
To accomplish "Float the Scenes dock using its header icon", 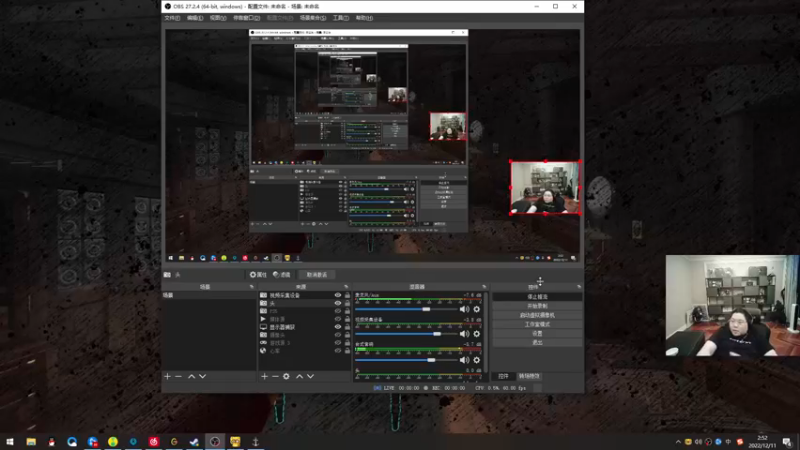I will point(252,287).
